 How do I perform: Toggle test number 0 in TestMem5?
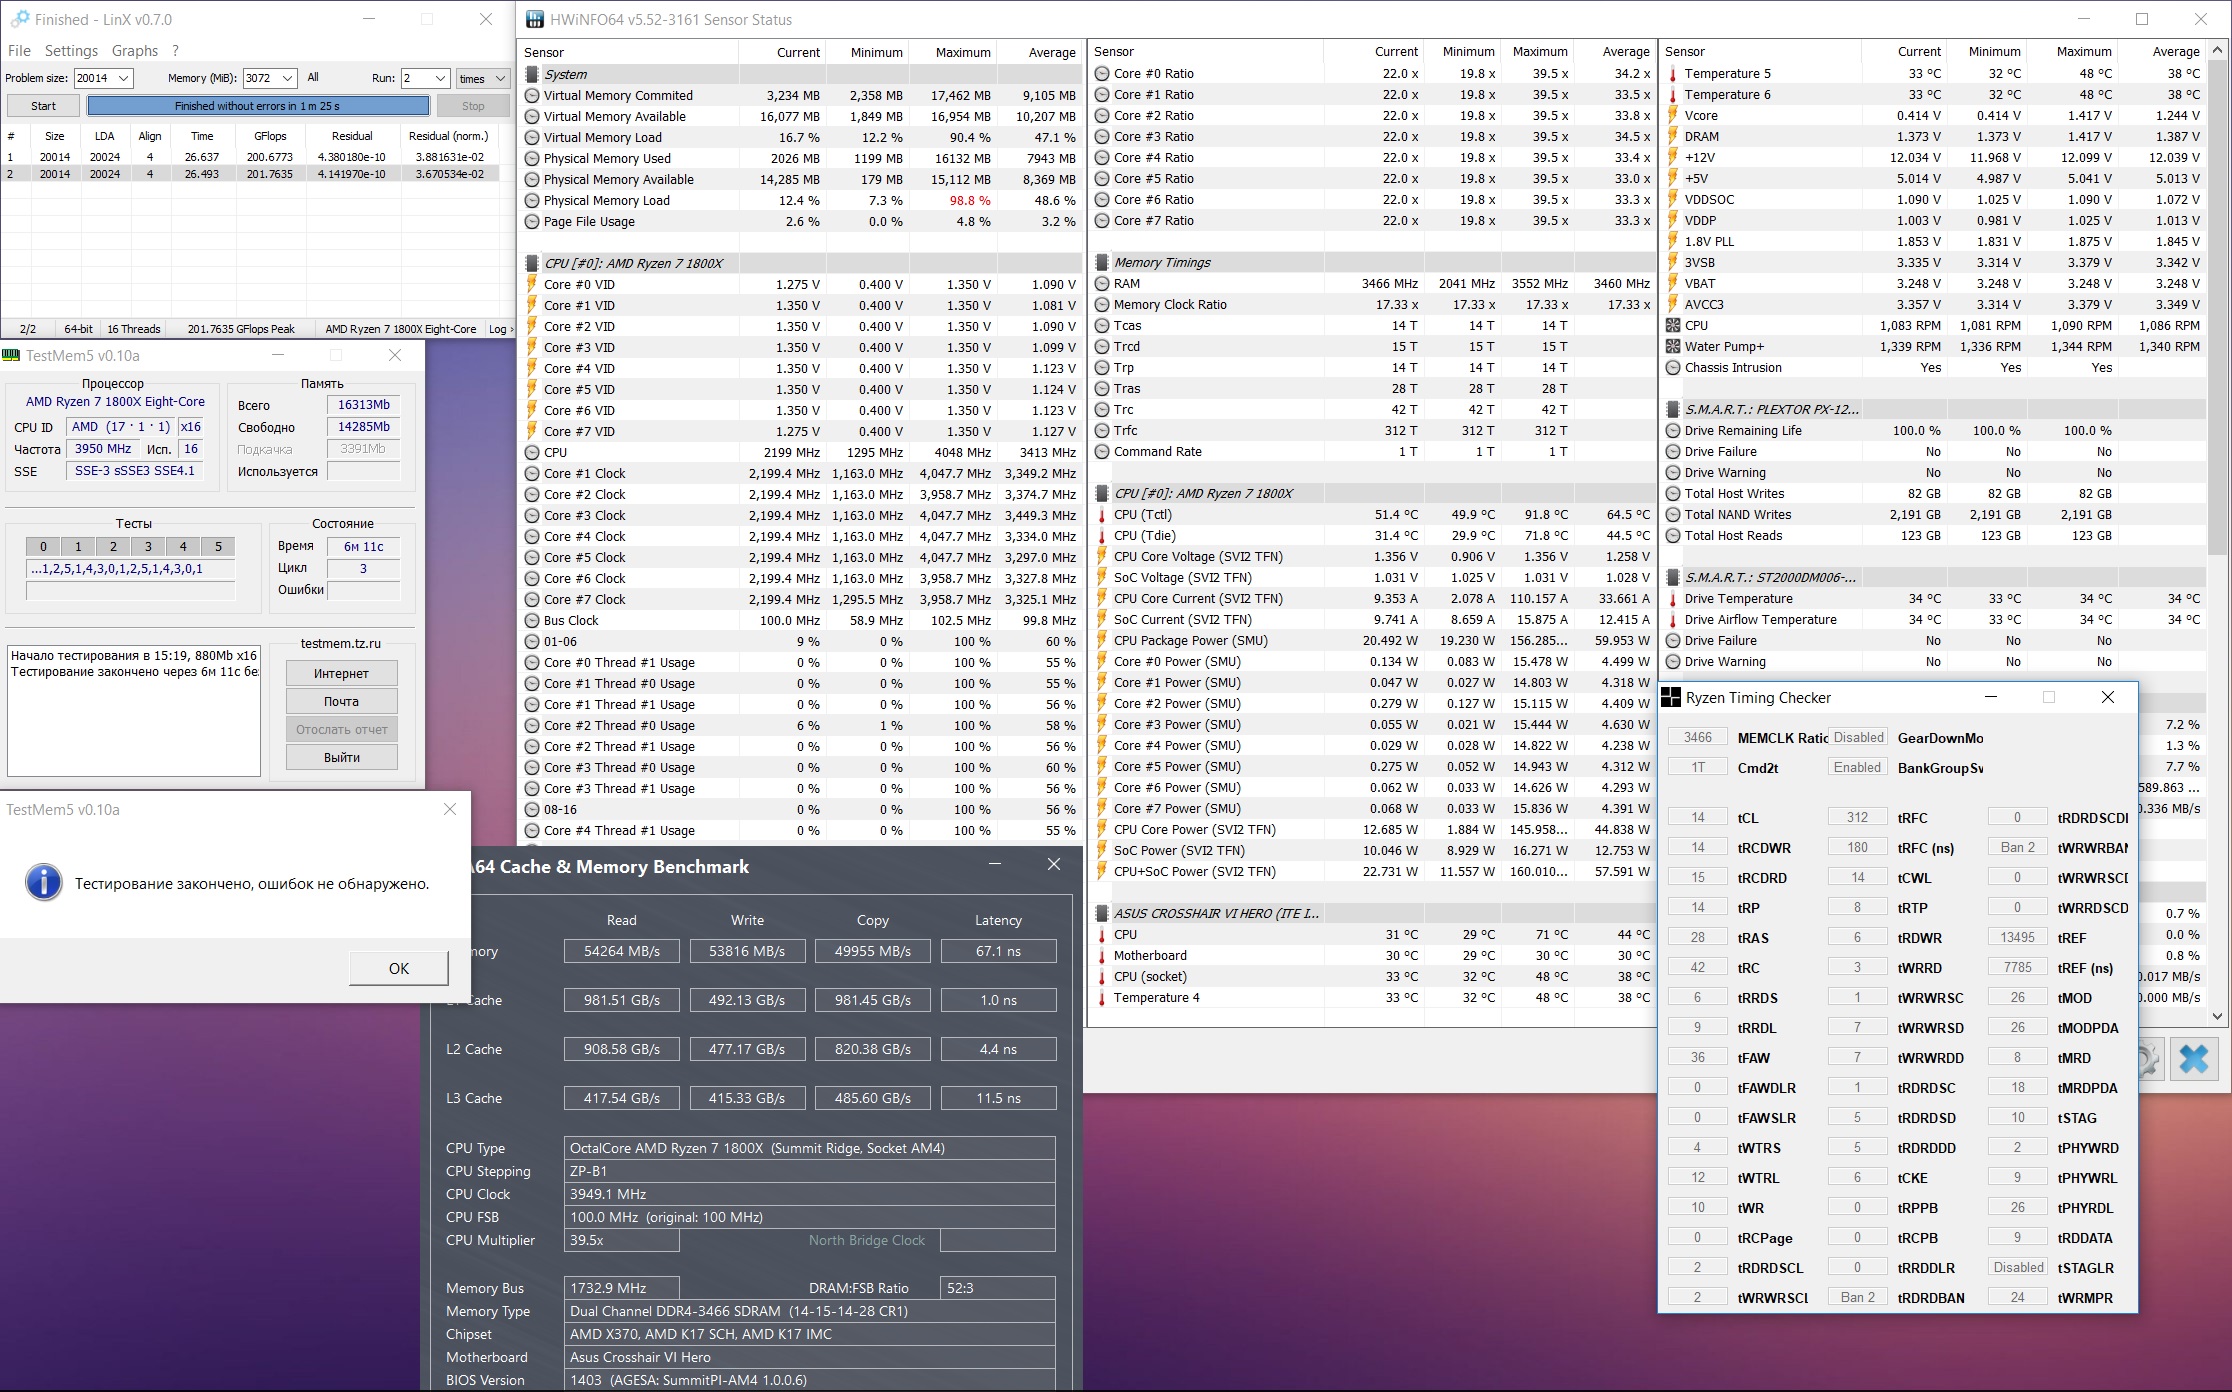click(43, 546)
